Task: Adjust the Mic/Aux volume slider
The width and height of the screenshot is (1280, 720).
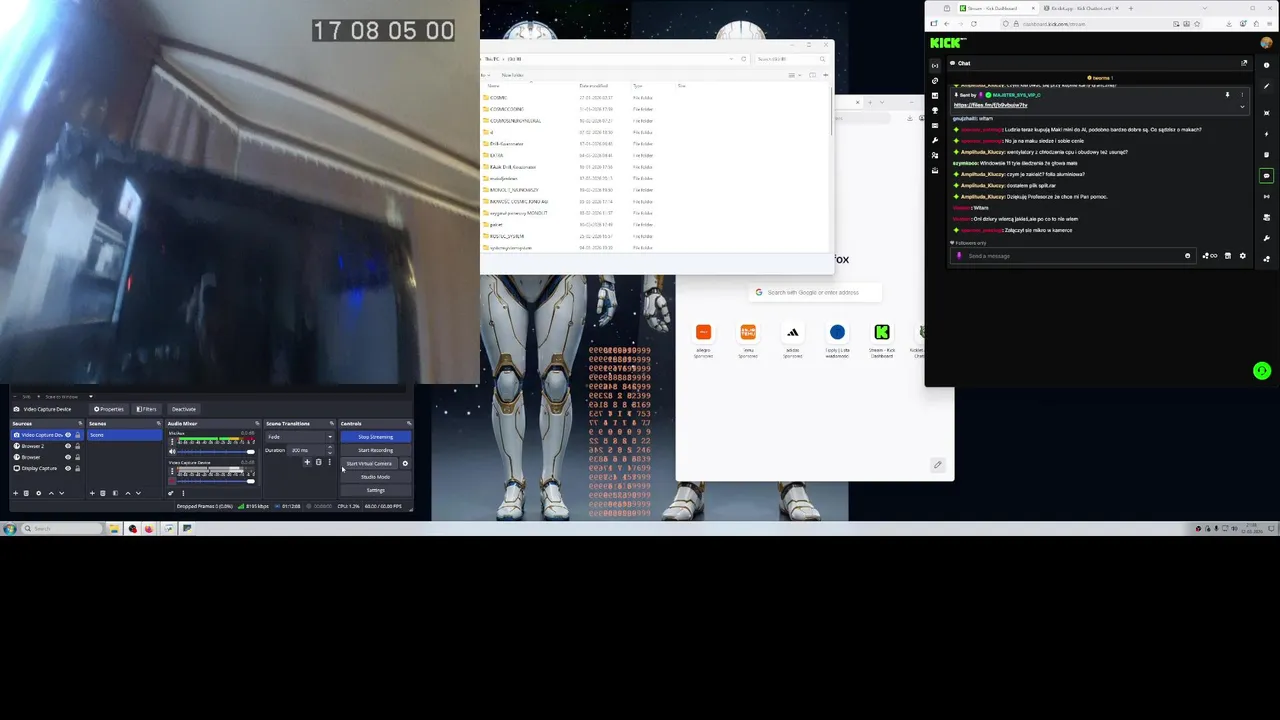Action: point(216,451)
